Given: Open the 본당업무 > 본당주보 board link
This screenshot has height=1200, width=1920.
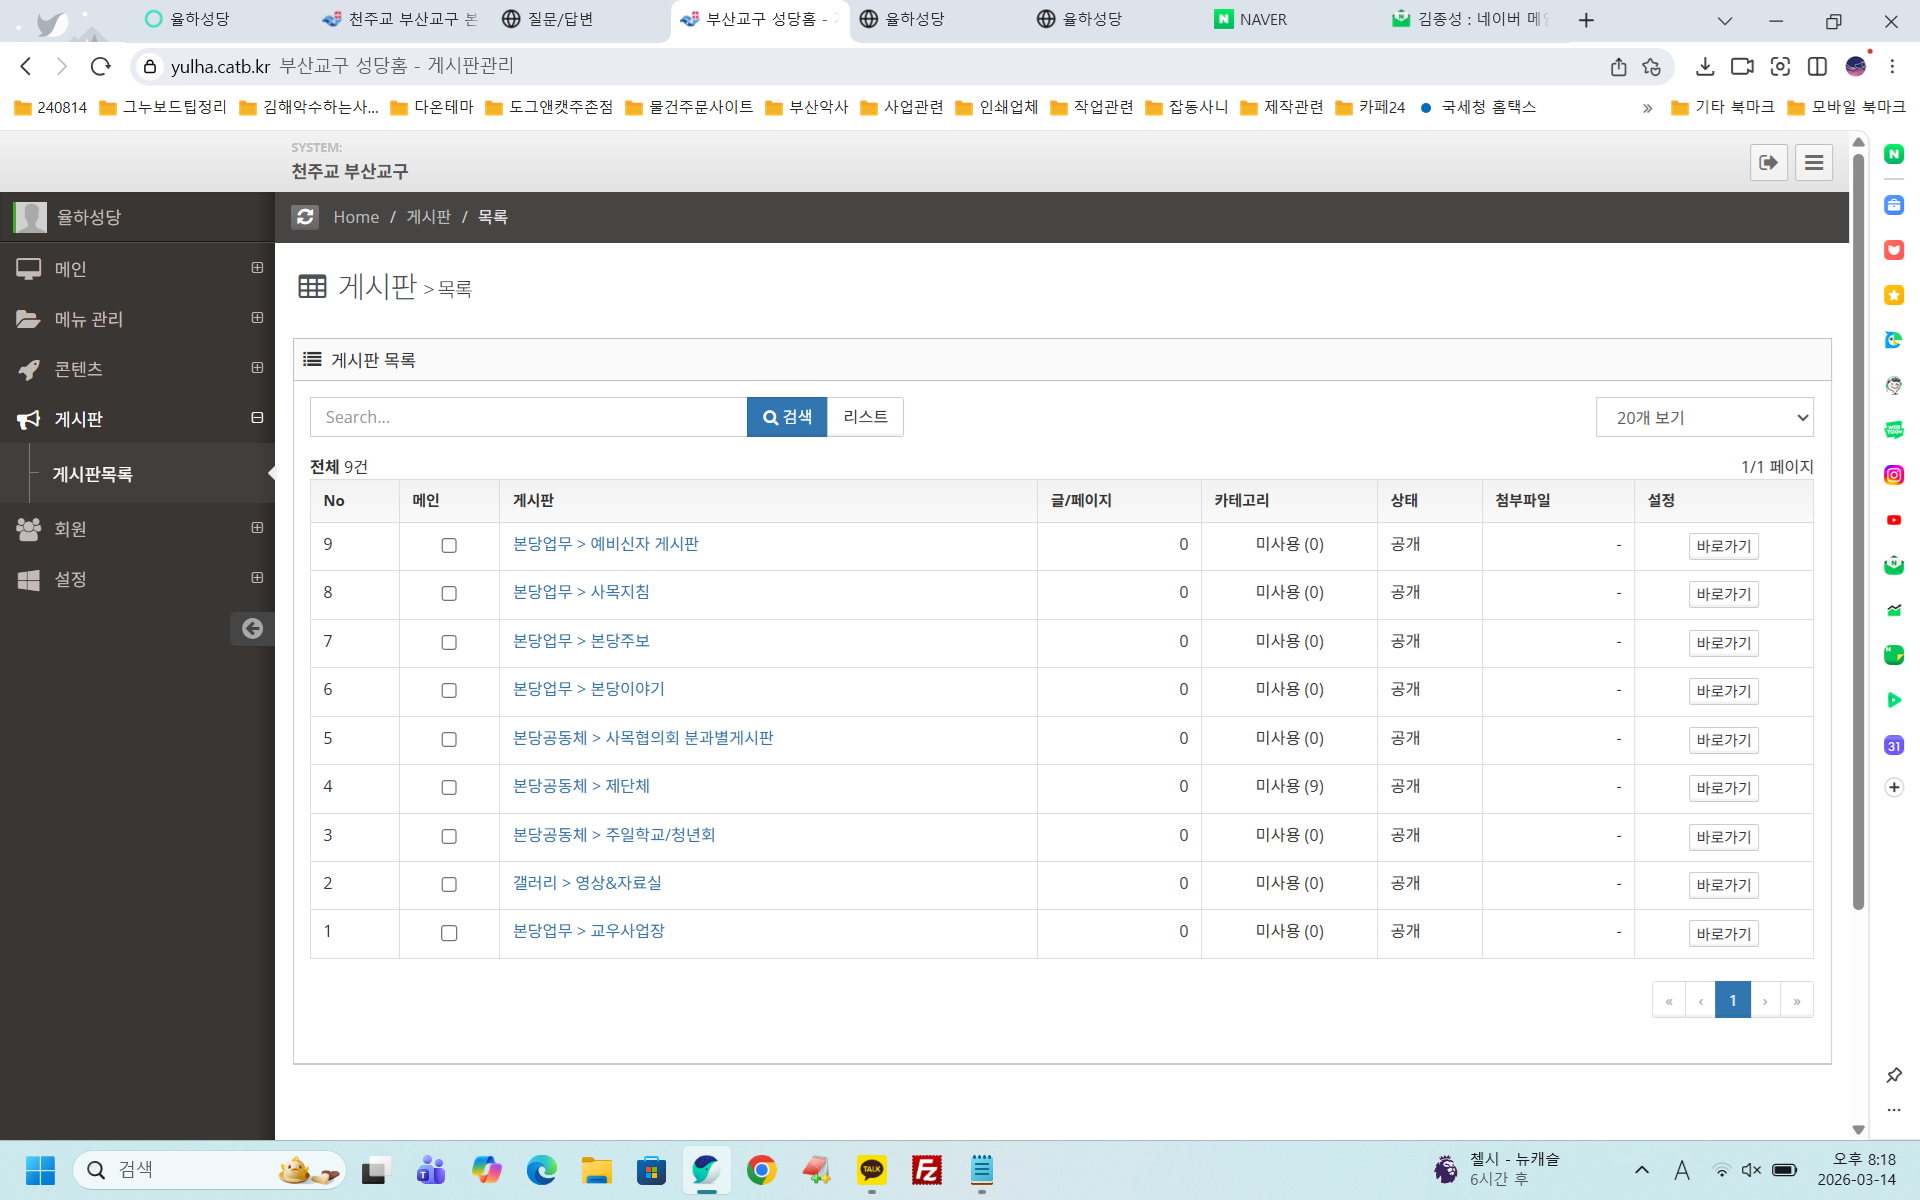Looking at the screenshot, I should pyautogui.click(x=581, y=641).
